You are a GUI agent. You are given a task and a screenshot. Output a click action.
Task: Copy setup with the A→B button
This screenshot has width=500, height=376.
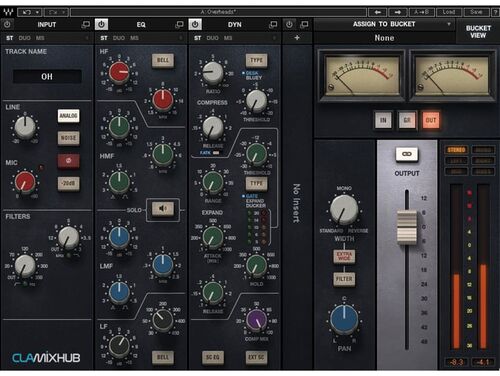click(x=421, y=12)
